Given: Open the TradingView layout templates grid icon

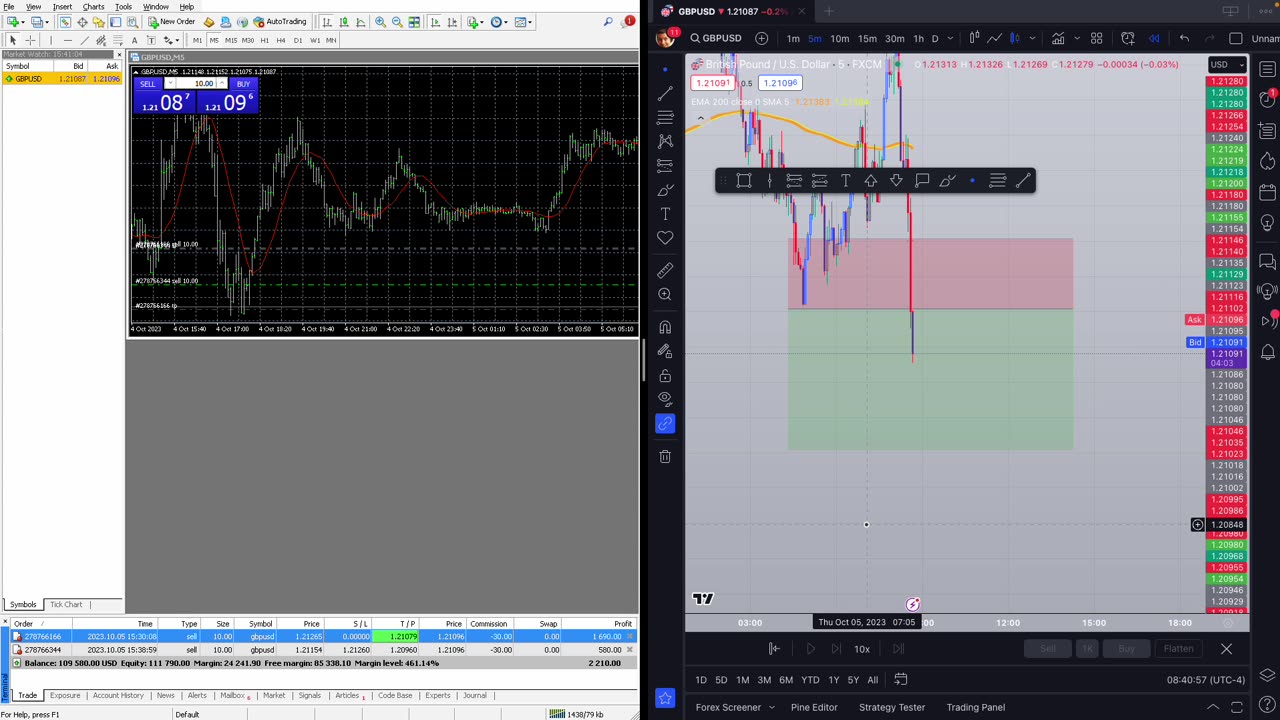Looking at the screenshot, I should pyautogui.click(x=1096, y=38).
